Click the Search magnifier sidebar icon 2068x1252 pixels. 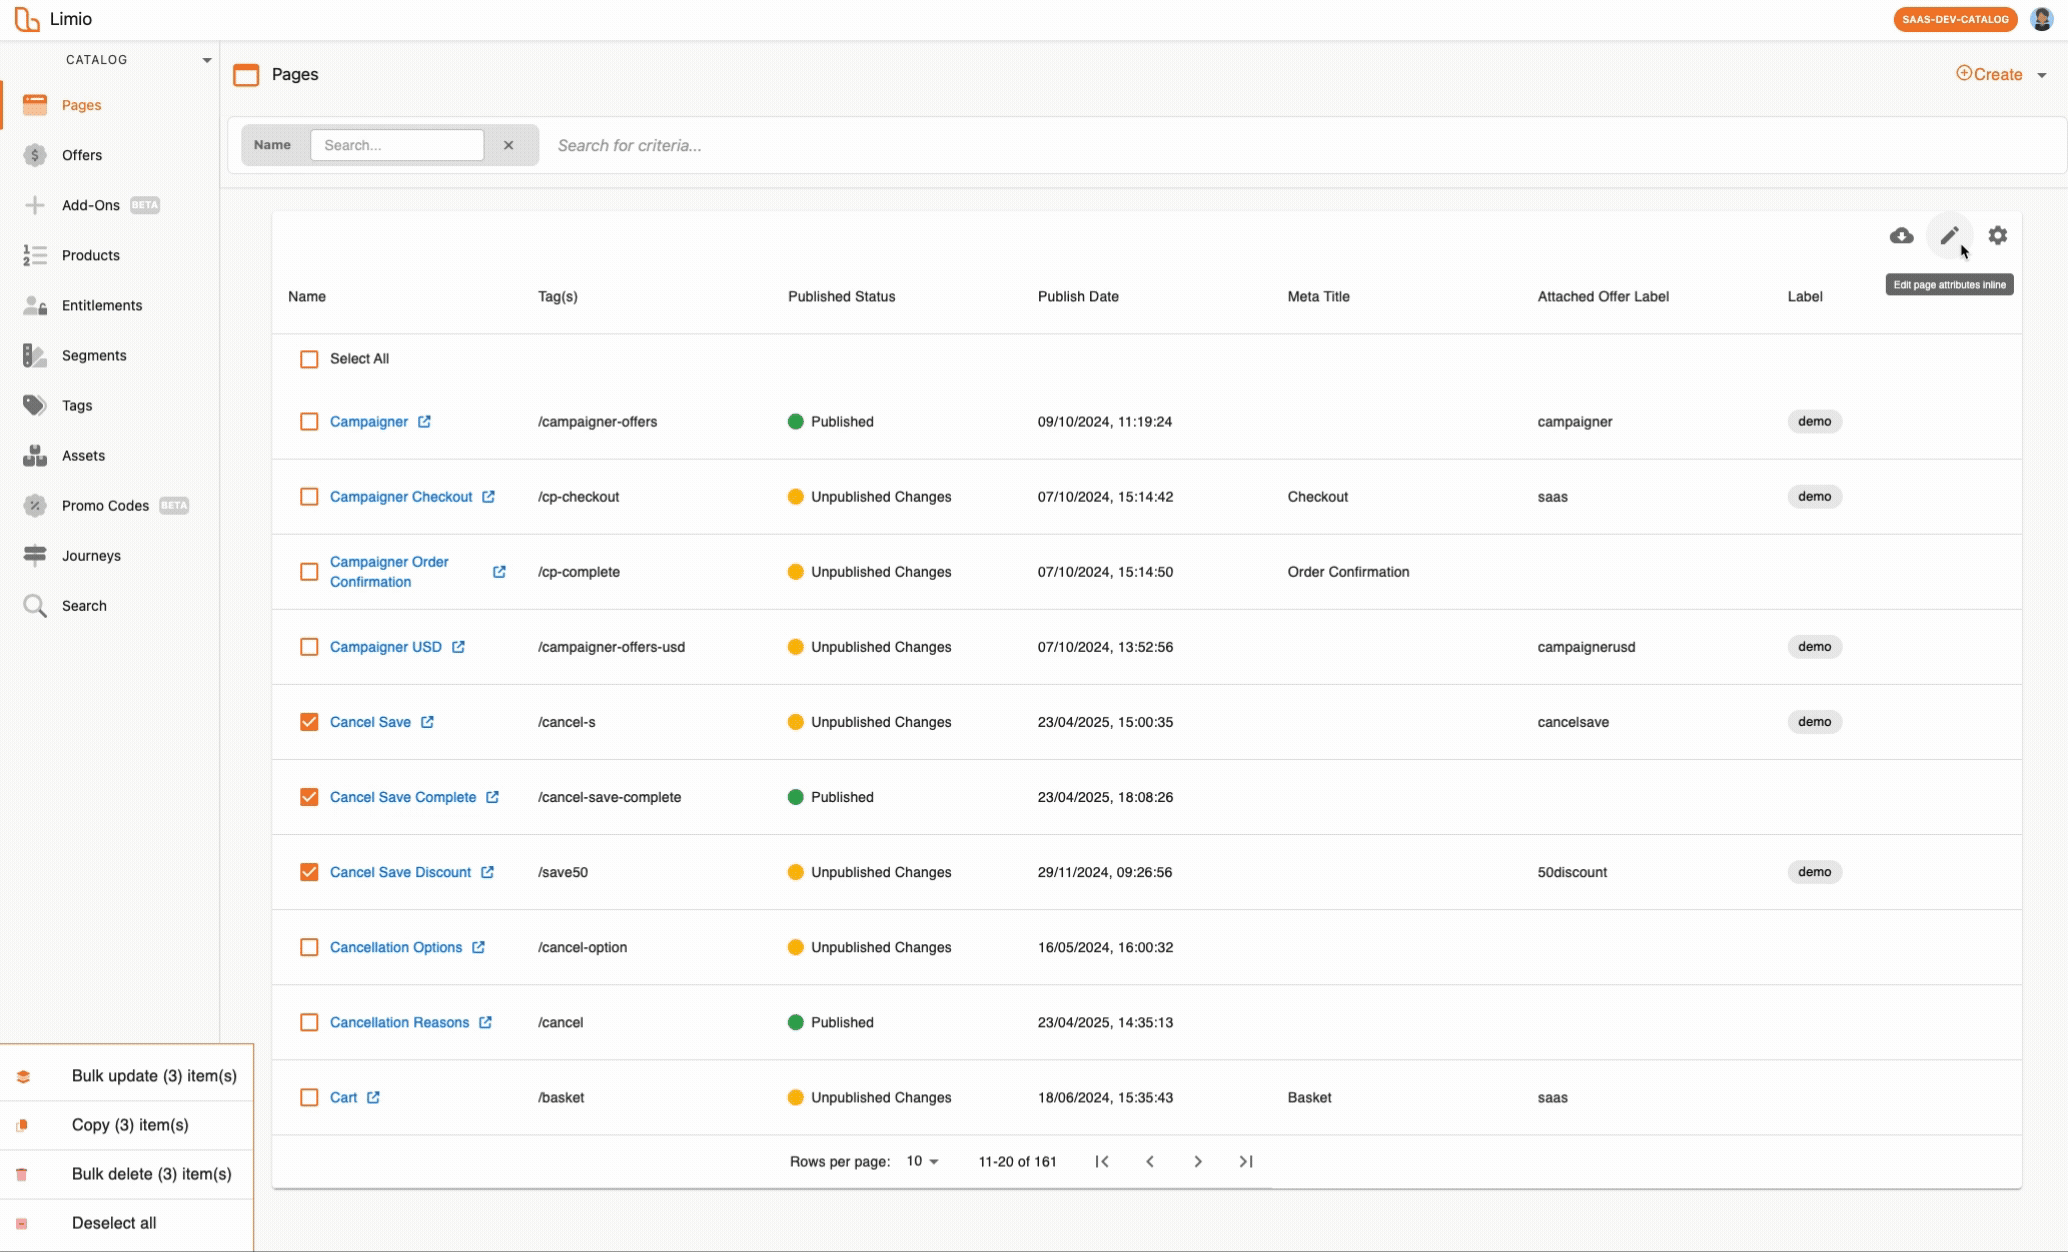pos(35,605)
